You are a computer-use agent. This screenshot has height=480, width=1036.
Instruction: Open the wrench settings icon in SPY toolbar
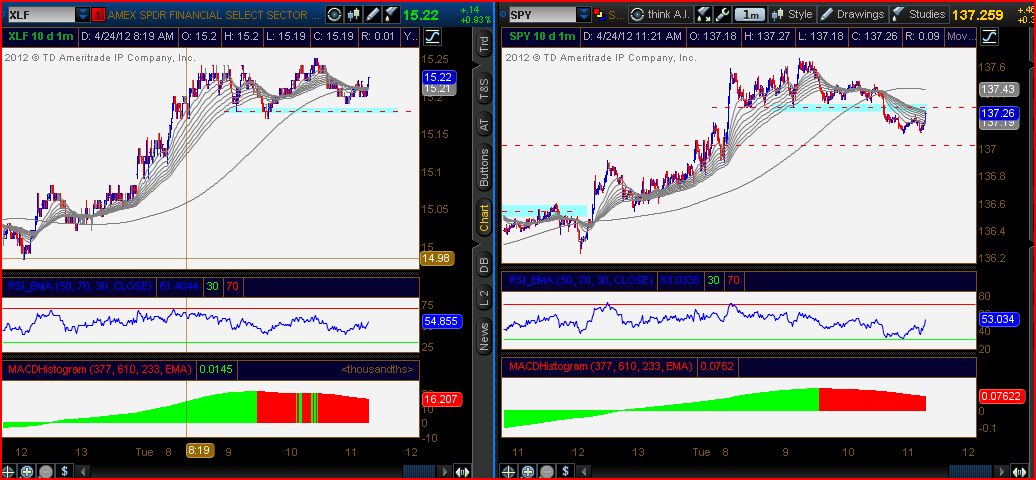pos(722,14)
